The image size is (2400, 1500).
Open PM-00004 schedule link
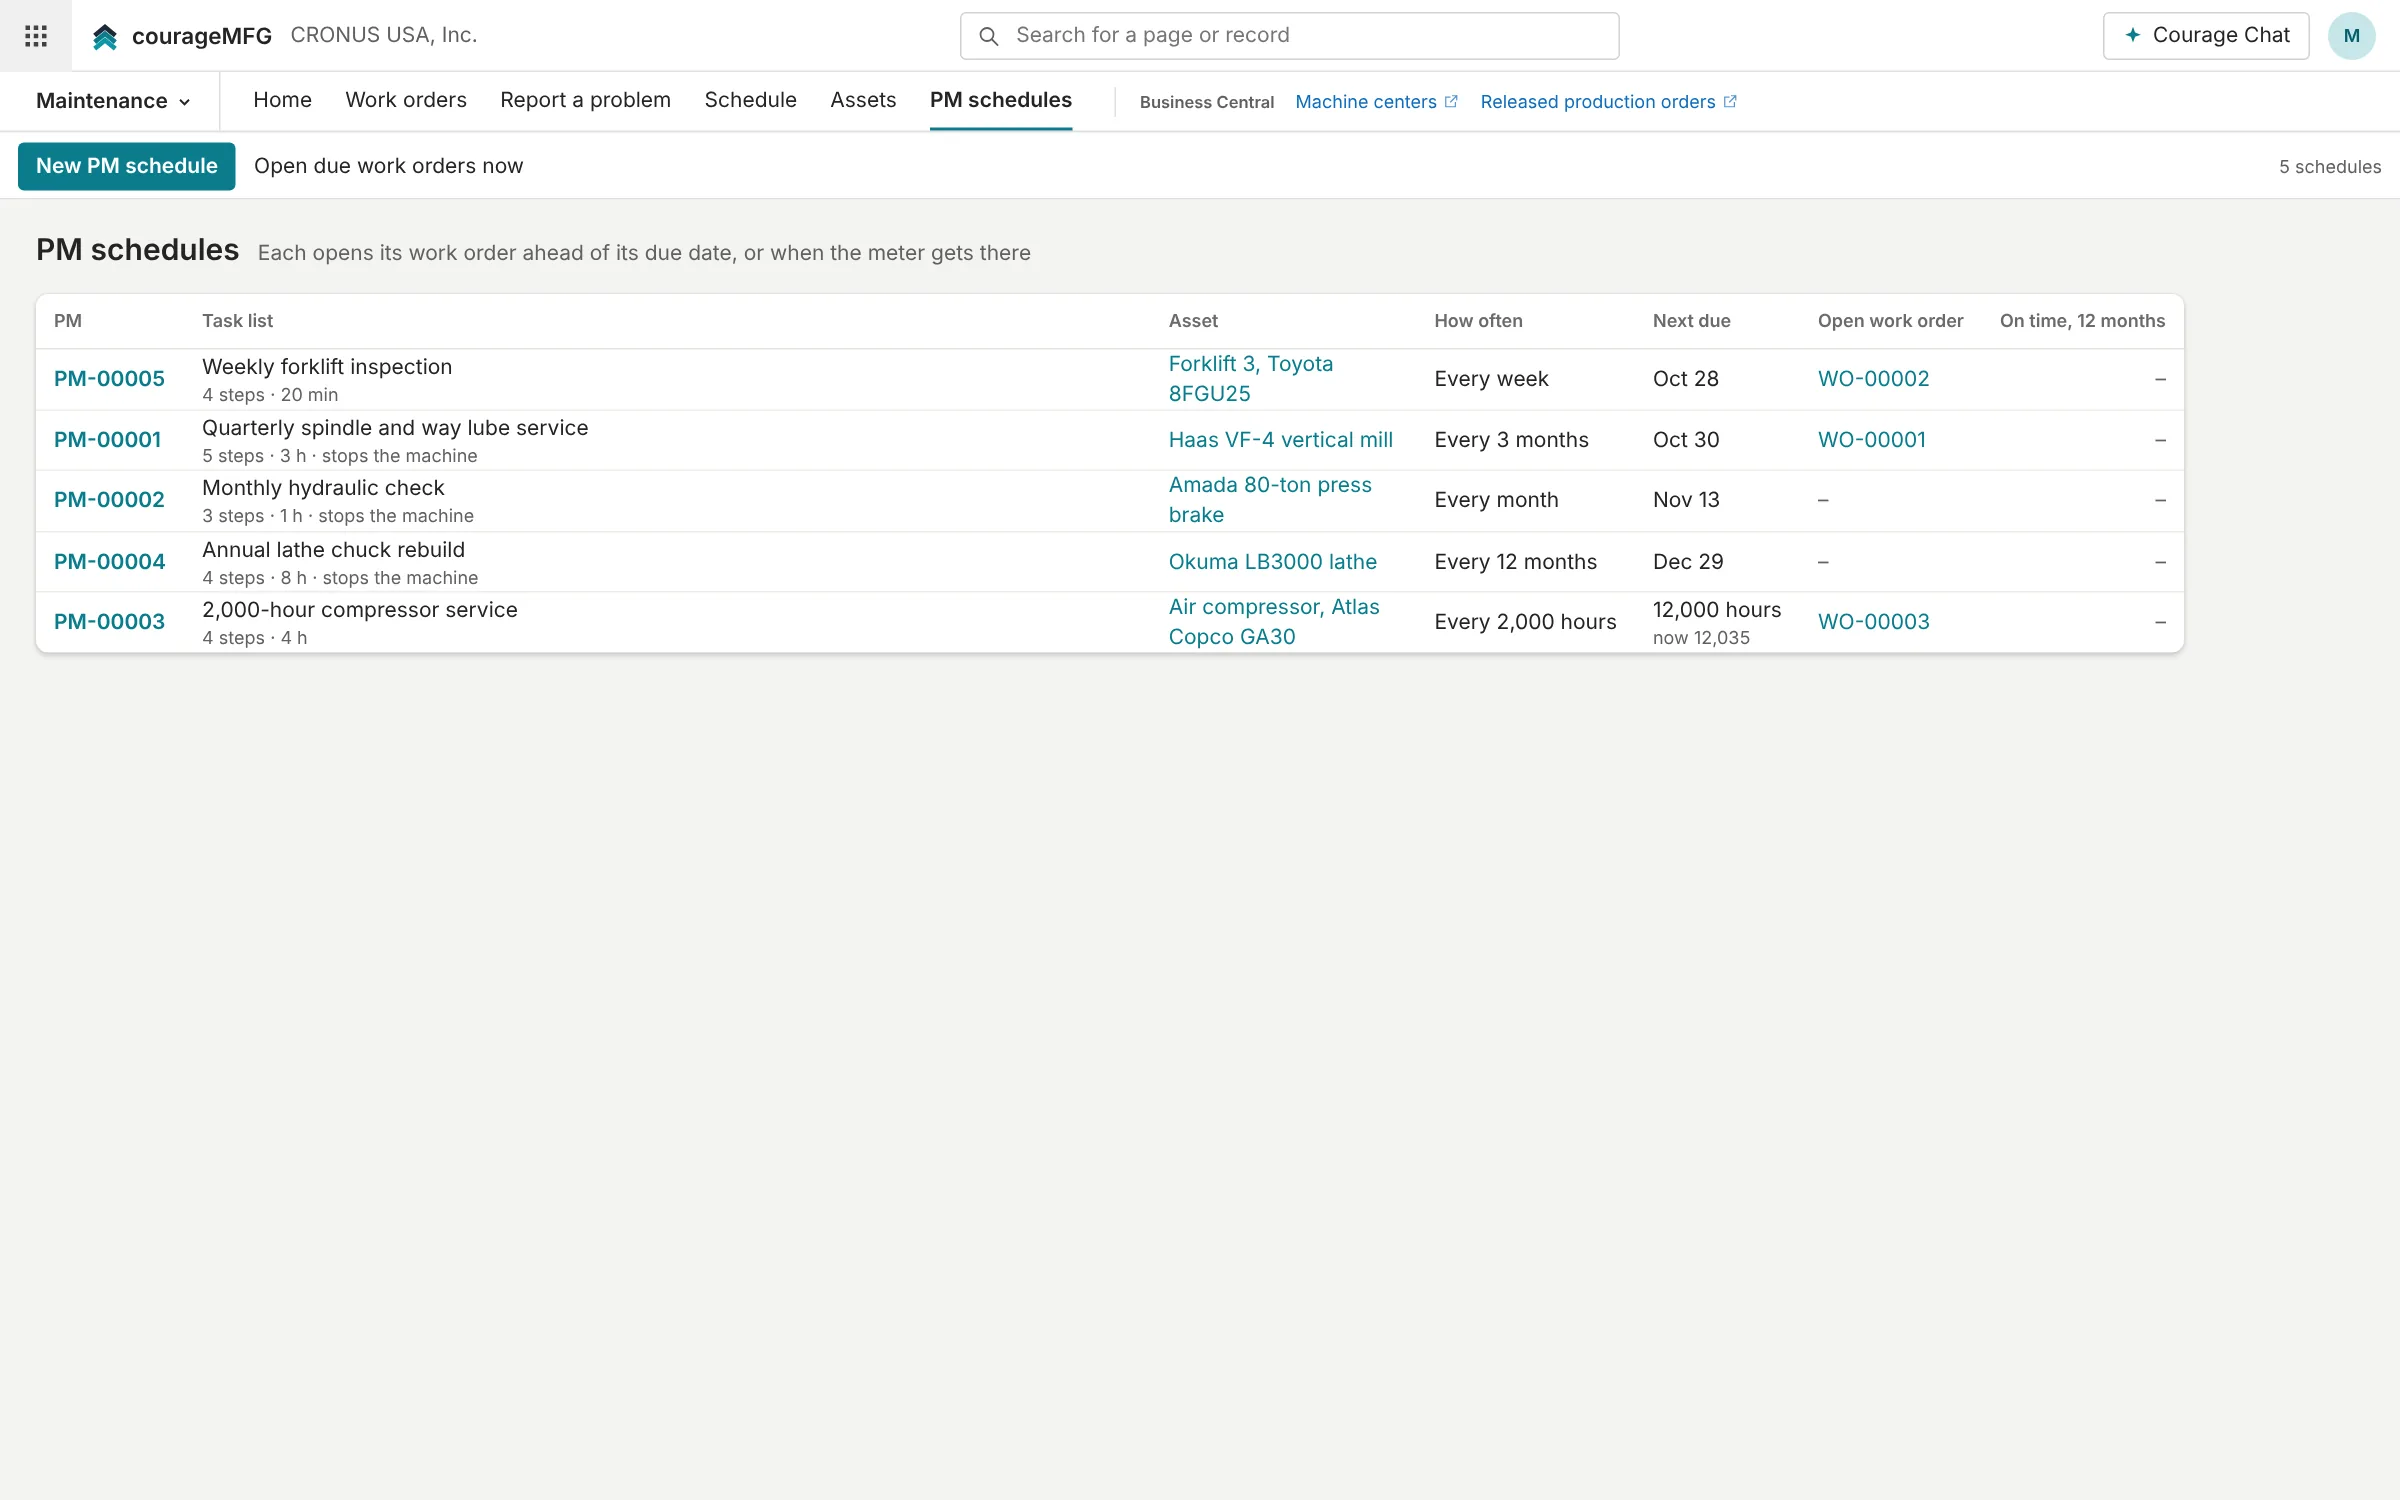[109, 562]
